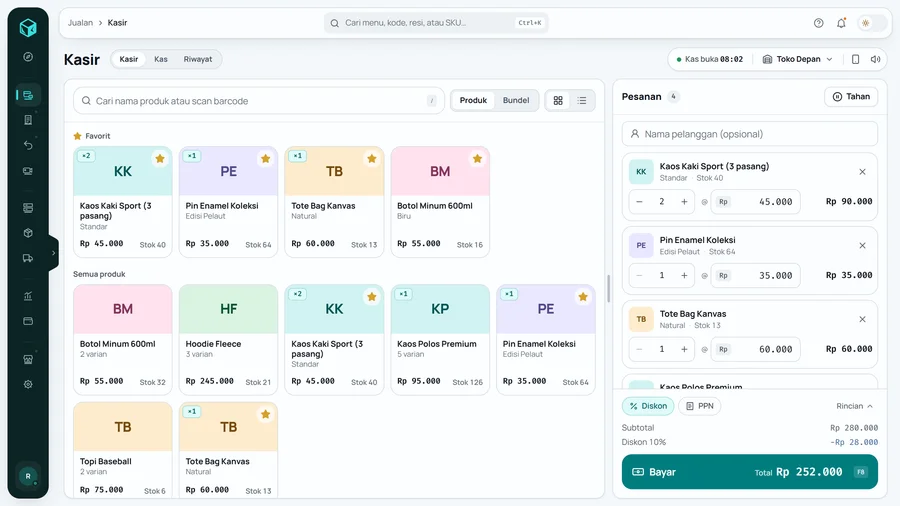The width and height of the screenshot is (900, 506).
Task: Select the Kasir tab
Action: 129,59
